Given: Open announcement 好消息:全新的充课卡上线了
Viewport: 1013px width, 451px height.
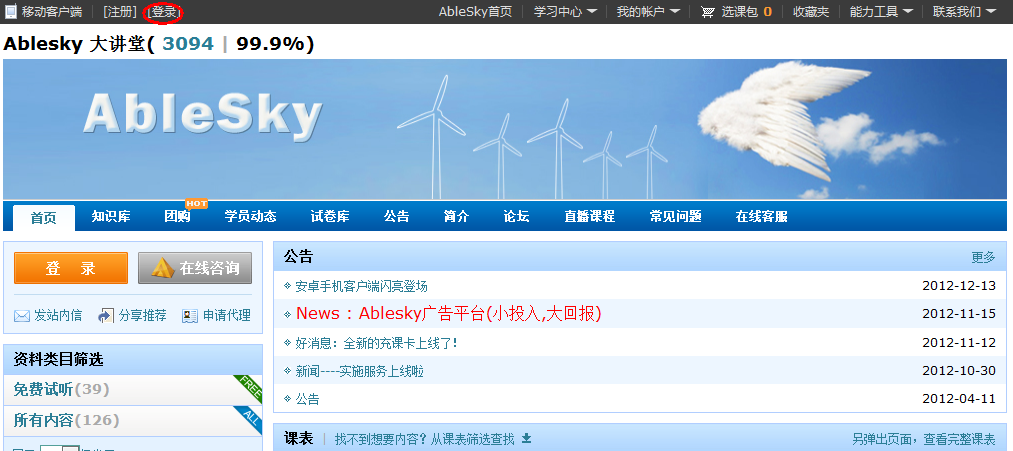Looking at the screenshot, I should (x=376, y=342).
